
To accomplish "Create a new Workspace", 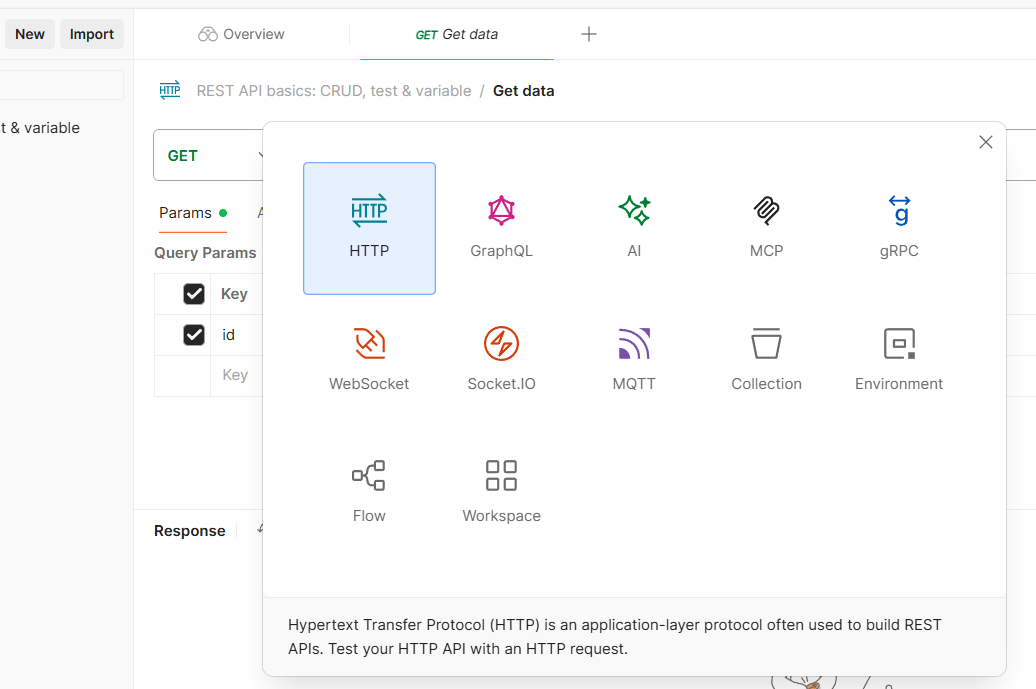I will point(501,490).
